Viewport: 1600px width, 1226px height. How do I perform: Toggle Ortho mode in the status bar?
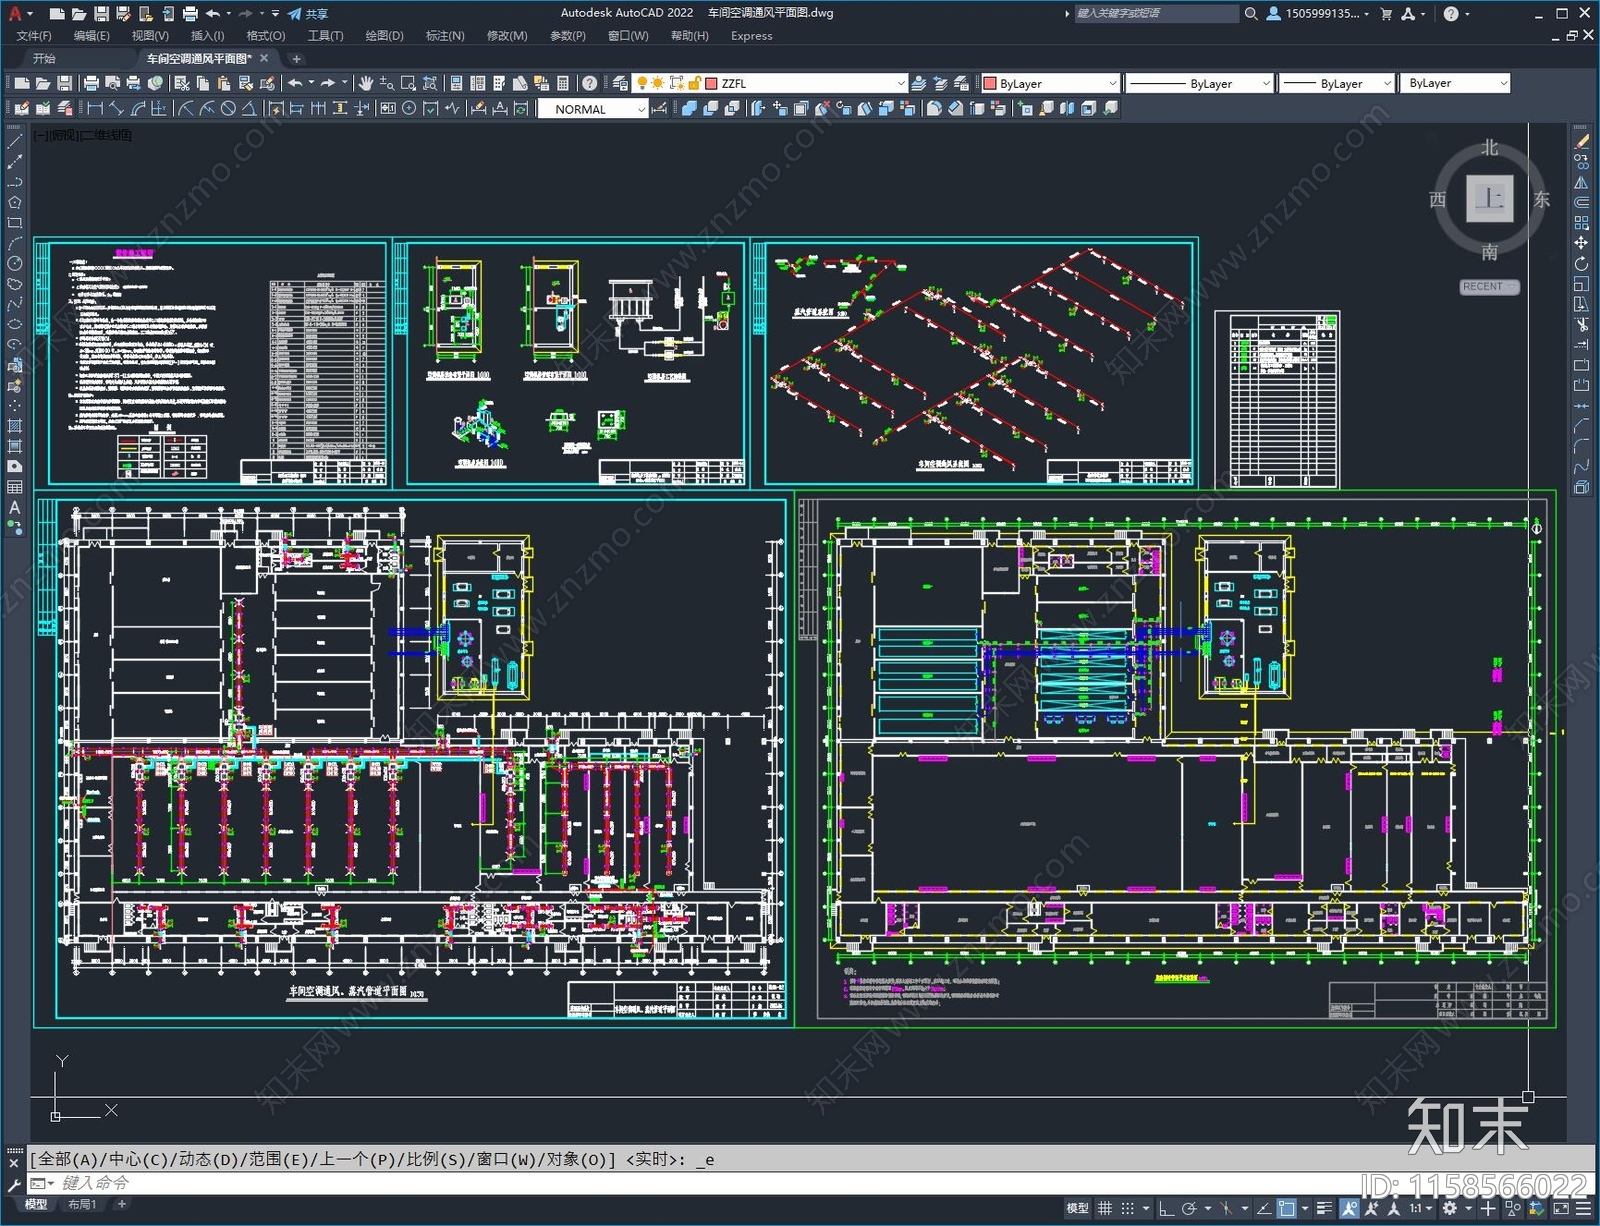pos(1166,1208)
